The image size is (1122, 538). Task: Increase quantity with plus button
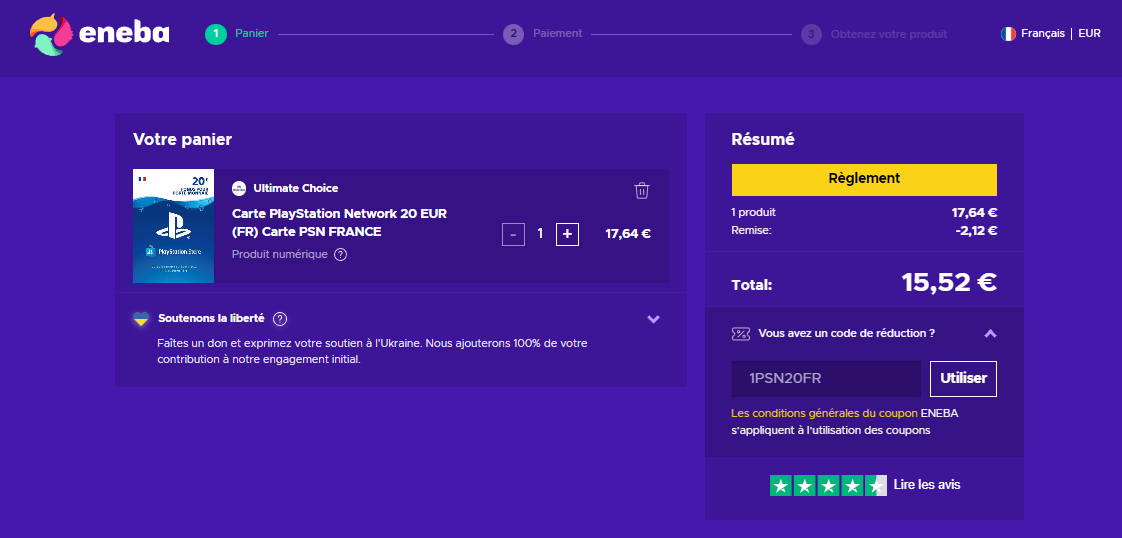point(567,234)
